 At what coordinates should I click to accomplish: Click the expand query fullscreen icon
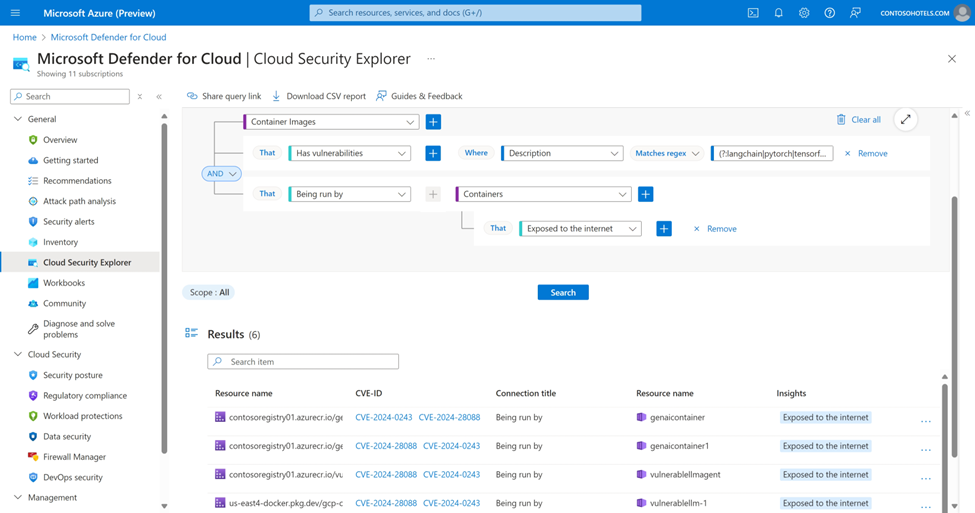tap(906, 119)
